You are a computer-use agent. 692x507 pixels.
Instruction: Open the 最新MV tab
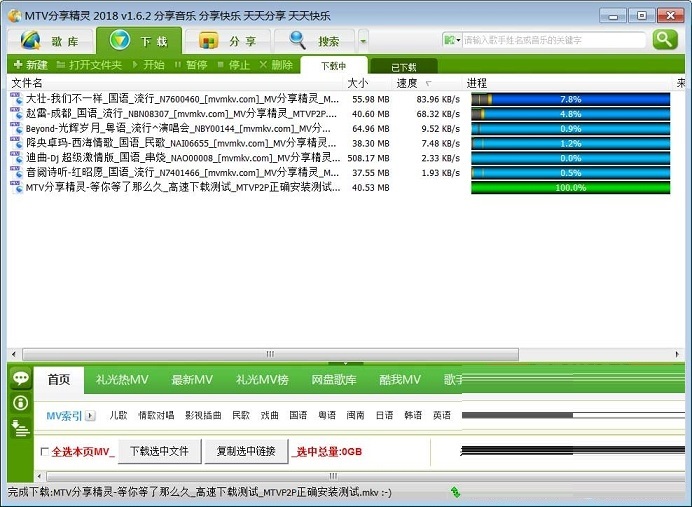pos(192,379)
